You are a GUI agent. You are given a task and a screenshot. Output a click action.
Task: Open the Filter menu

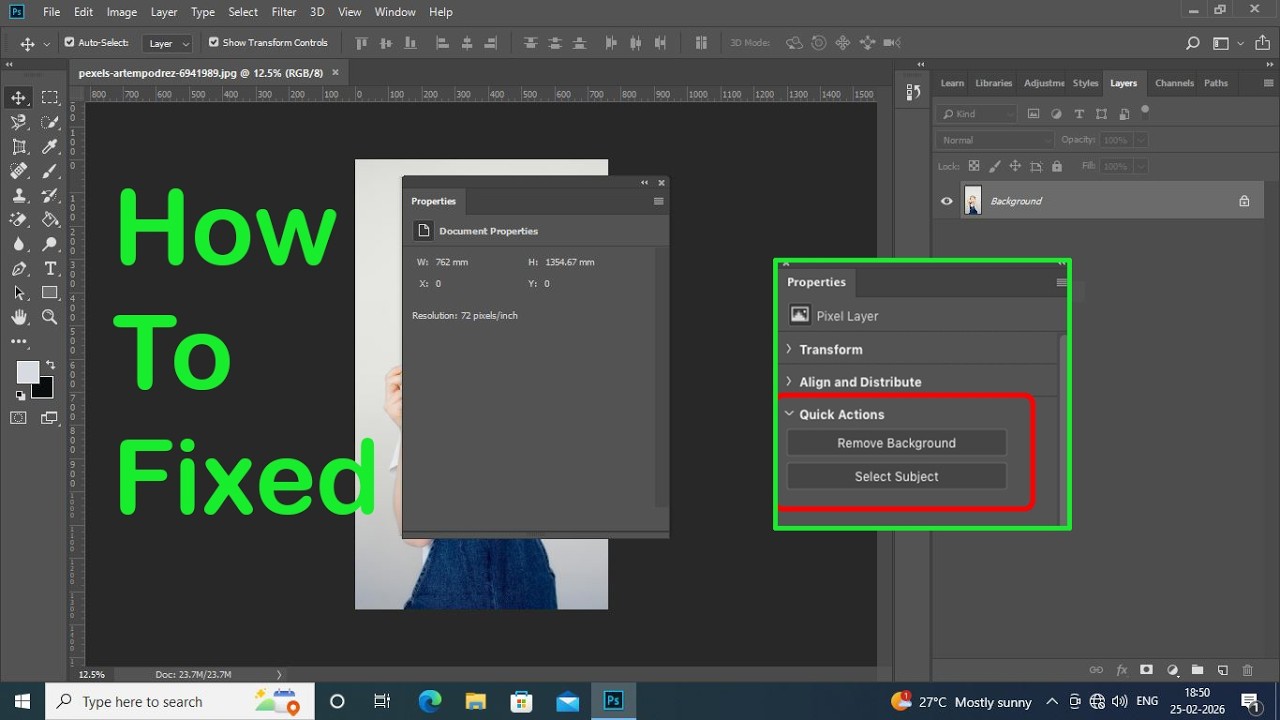click(x=284, y=12)
